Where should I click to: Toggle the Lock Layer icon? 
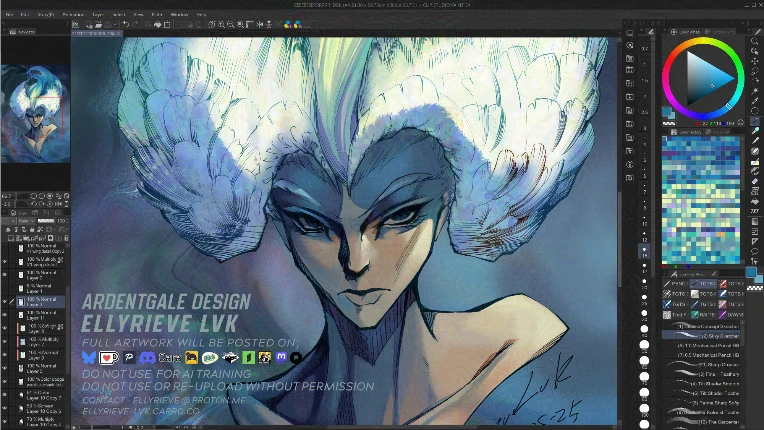32,229
